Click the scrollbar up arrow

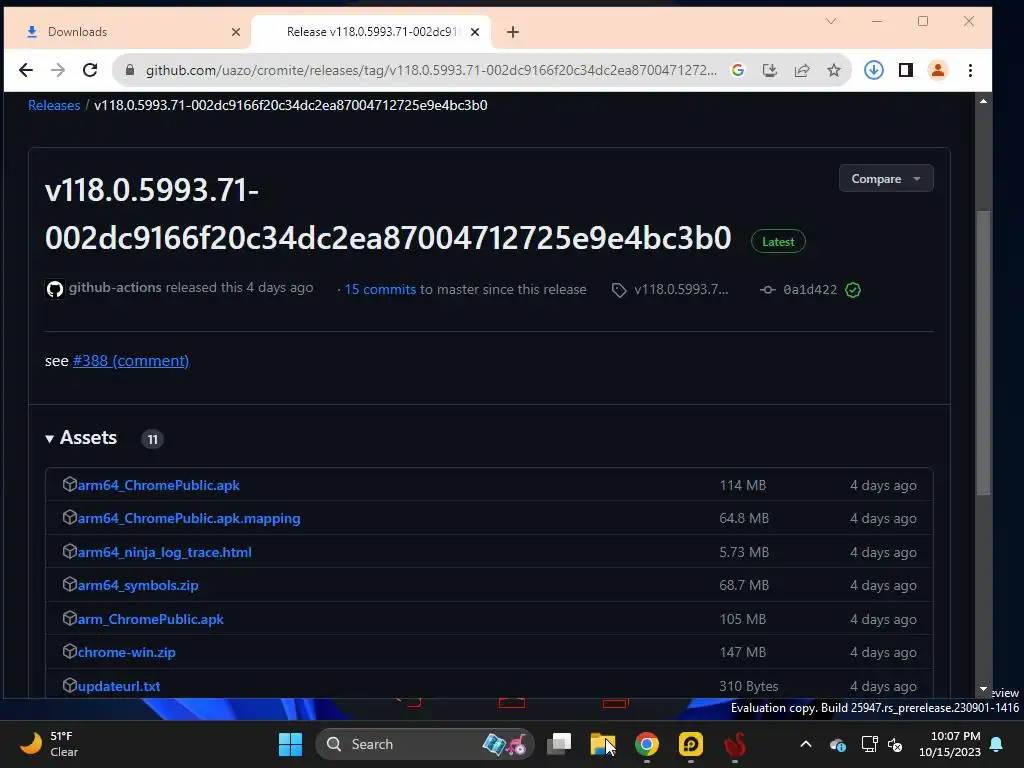pyautogui.click(x=984, y=101)
